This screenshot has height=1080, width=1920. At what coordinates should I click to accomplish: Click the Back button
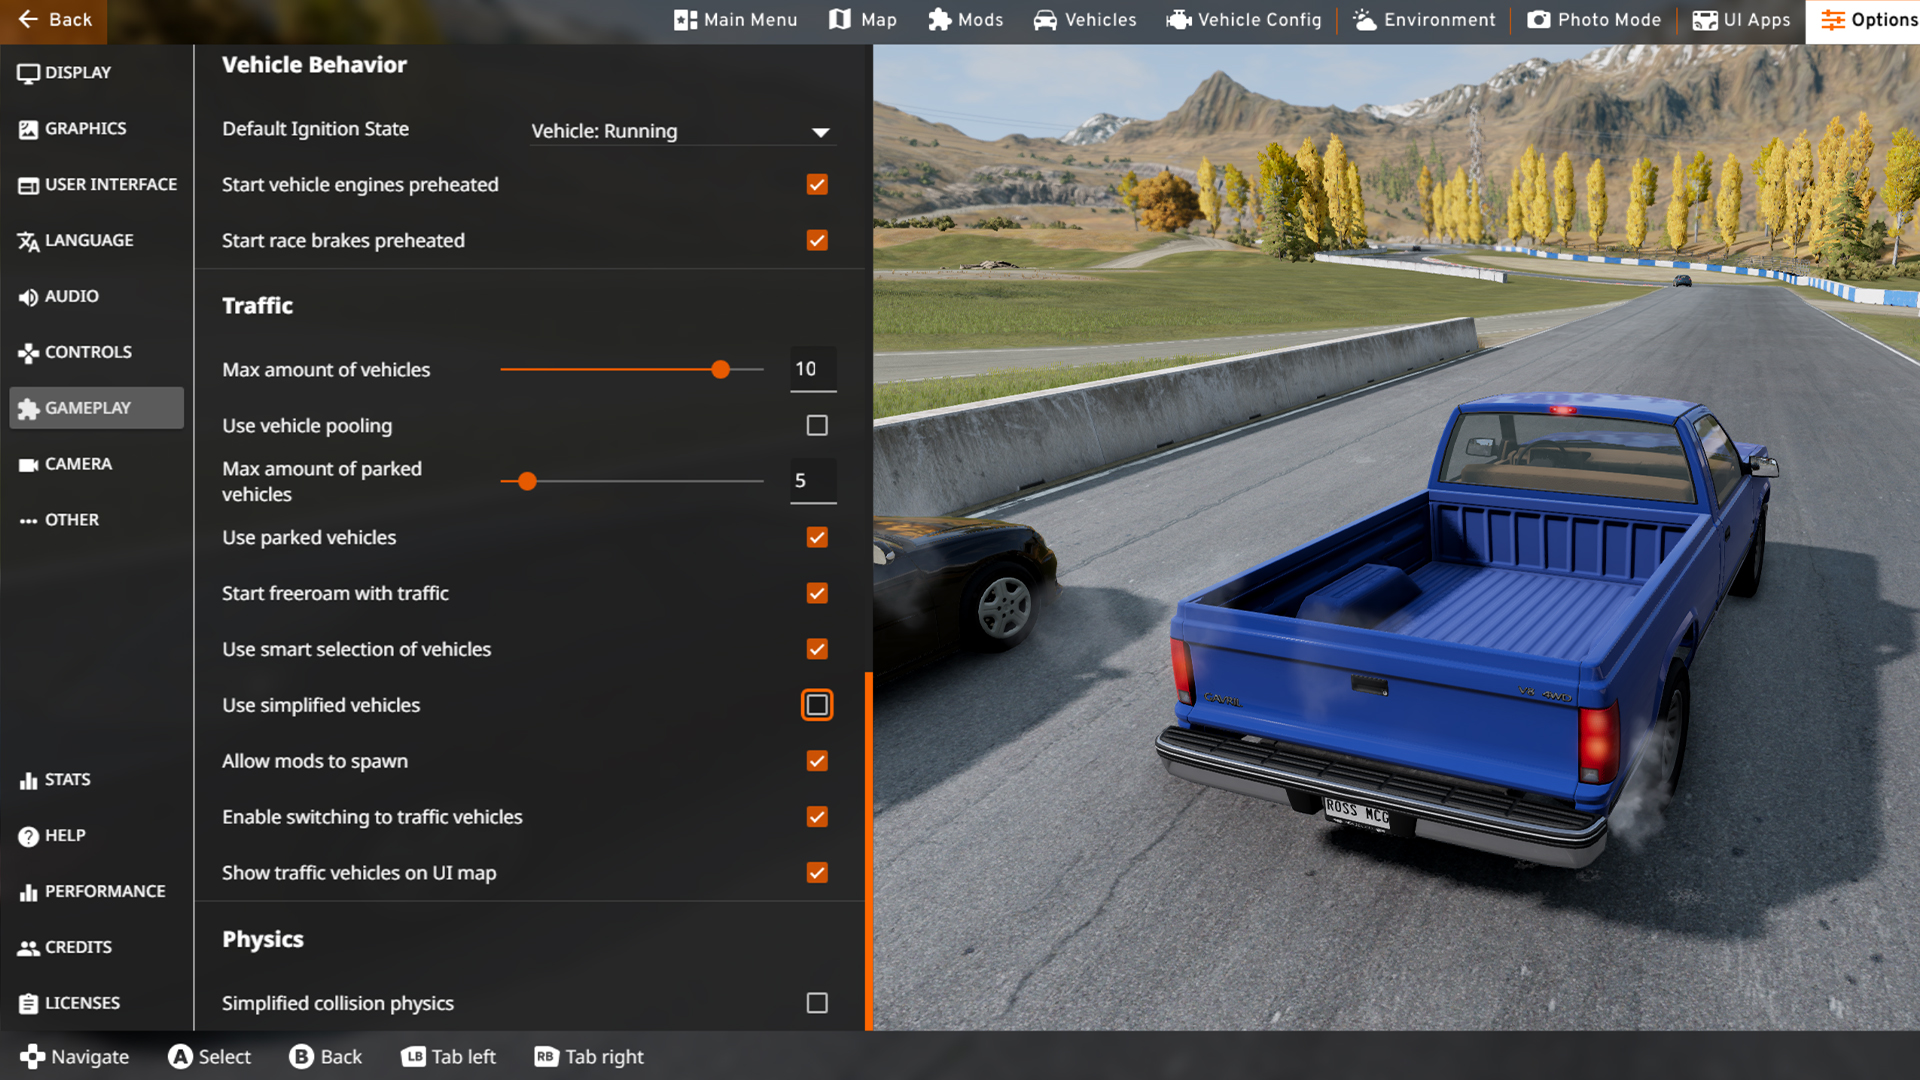tap(53, 20)
